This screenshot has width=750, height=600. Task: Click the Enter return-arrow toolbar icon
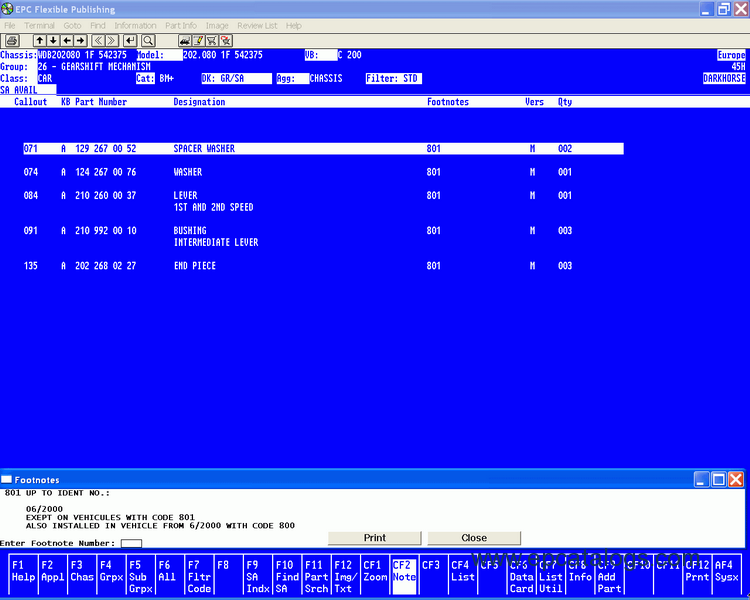tap(130, 40)
